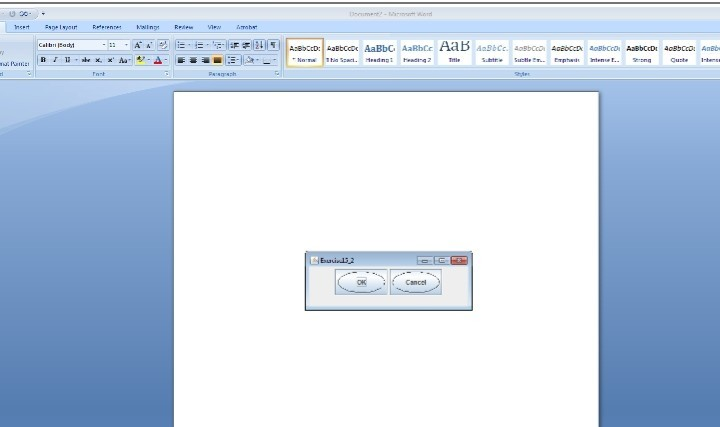
Task: Insert a bulleted list
Action: (x=181, y=45)
